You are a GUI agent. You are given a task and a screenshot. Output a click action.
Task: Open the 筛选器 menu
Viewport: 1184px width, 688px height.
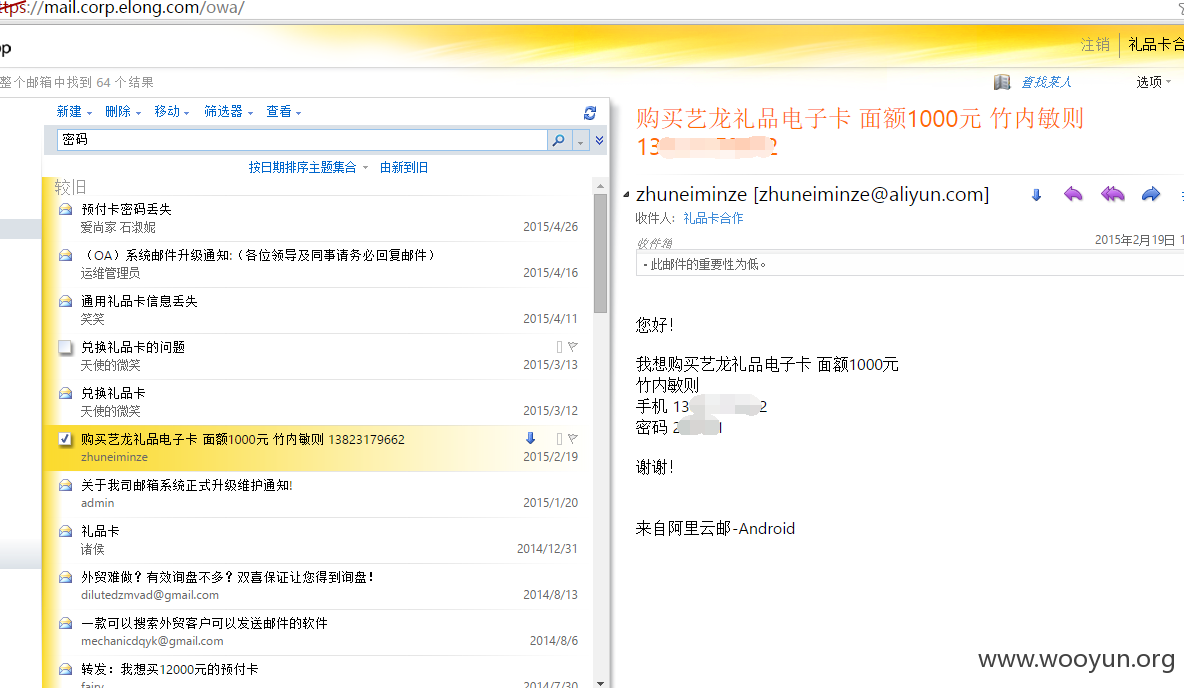228,112
